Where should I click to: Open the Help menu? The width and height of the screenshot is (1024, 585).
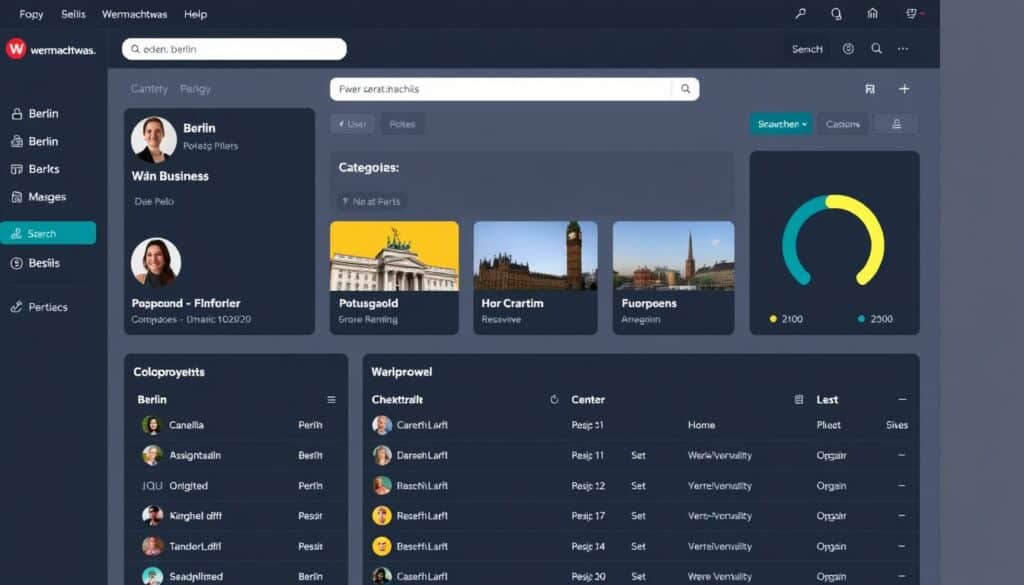[x=195, y=14]
